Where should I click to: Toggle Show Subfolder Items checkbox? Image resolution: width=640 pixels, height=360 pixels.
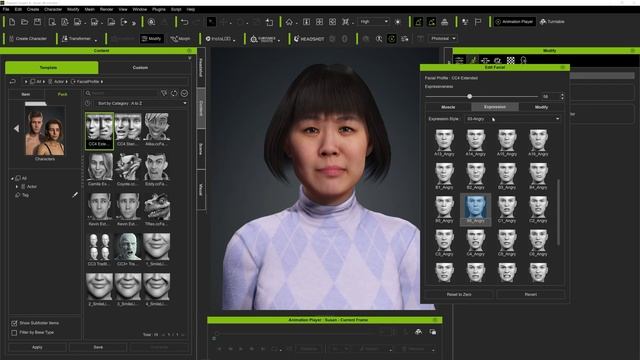[x=14, y=323]
